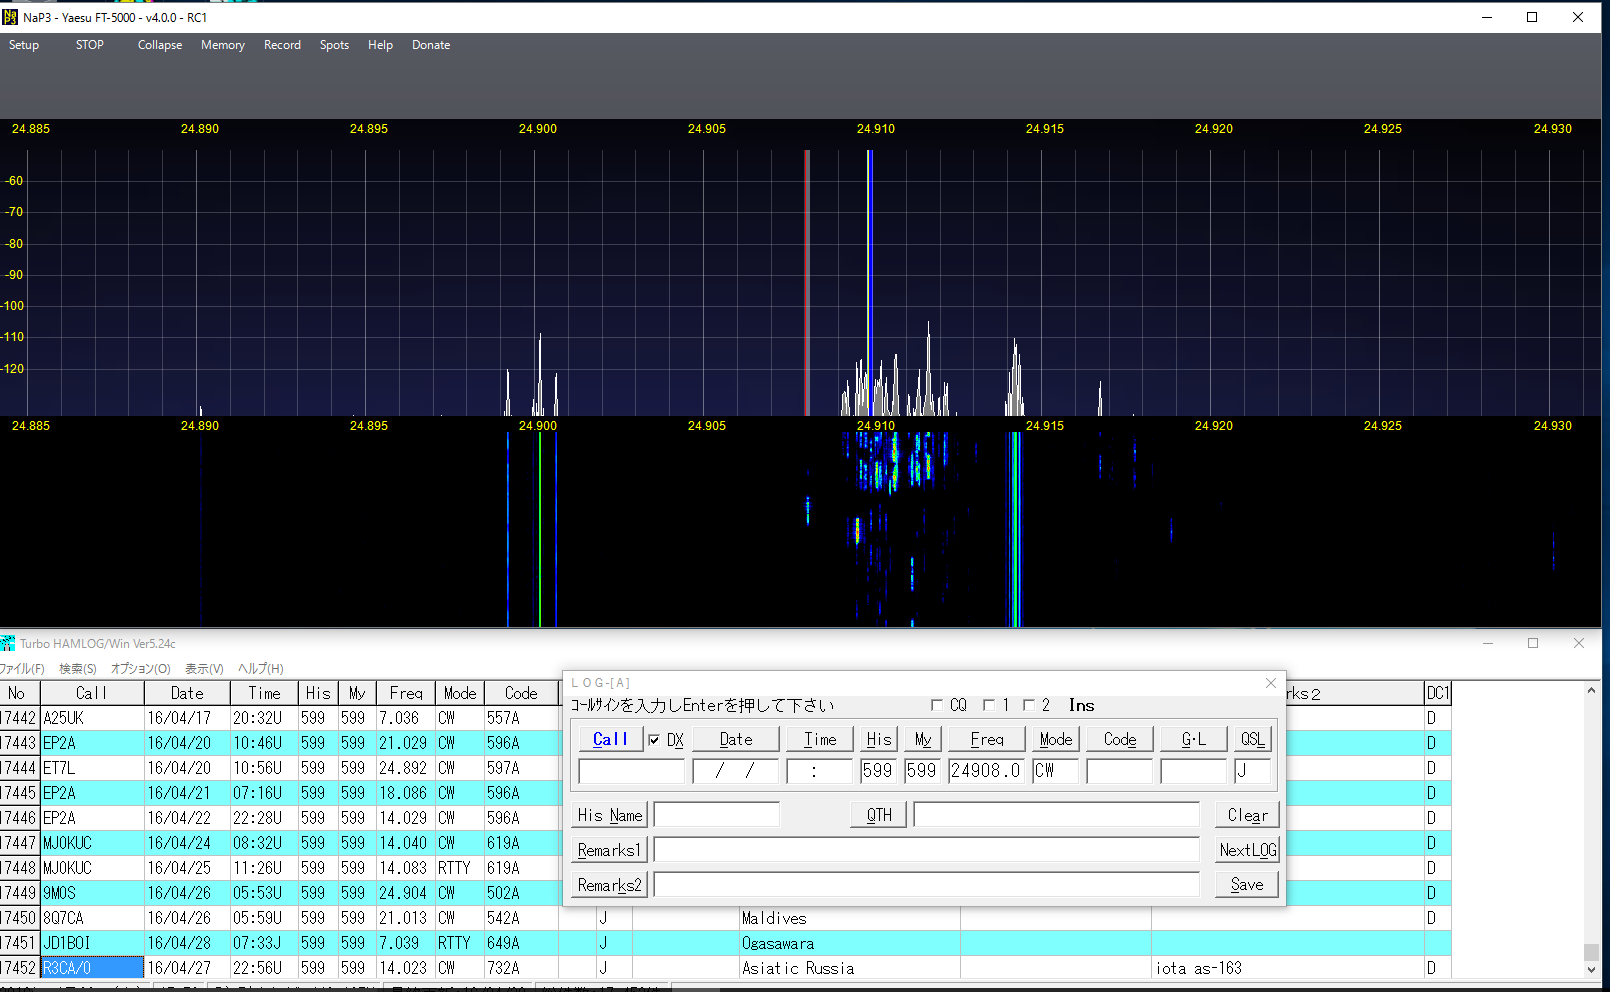Select the JD1BOI log entry
The width and height of the screenshot is (1610, 992).
92,943
